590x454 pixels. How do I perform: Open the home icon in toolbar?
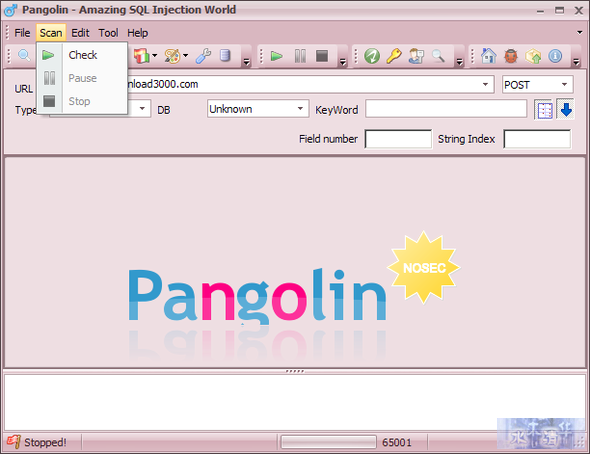pos(488,56)
